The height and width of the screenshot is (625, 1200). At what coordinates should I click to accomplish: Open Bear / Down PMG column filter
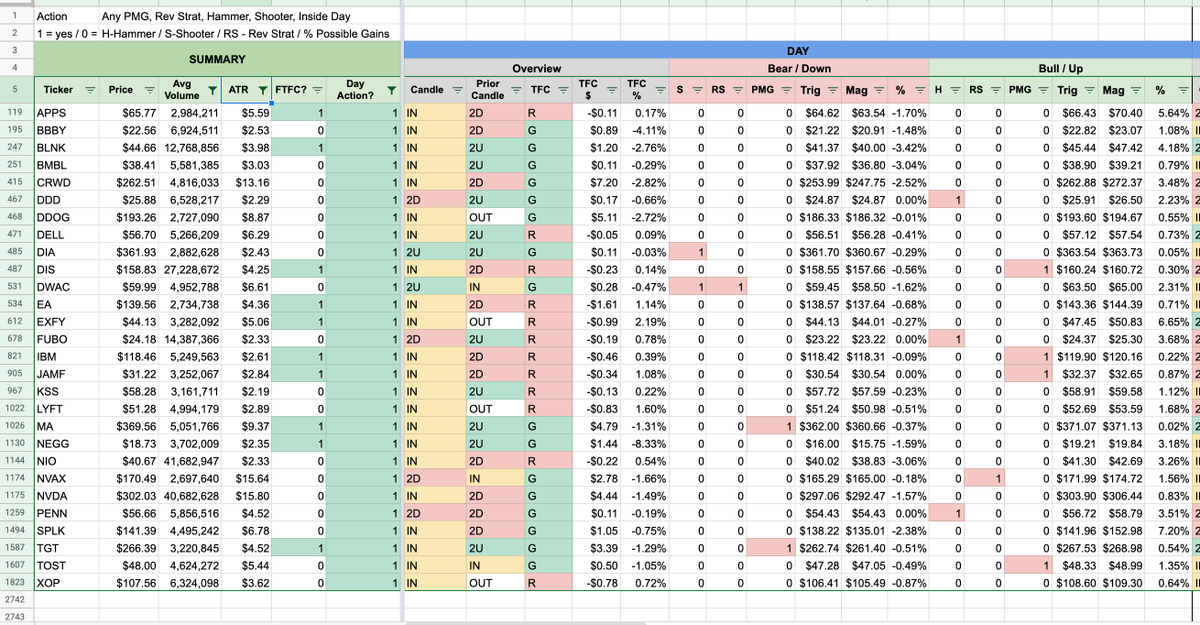(x=786, y=90)
